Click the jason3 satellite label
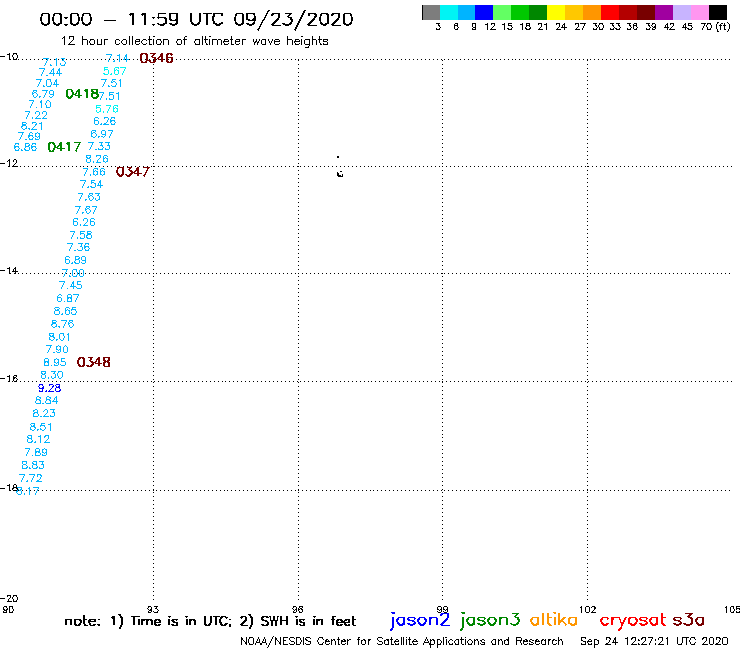Screen dimensions: 740x650 click(x=490, y=620)
